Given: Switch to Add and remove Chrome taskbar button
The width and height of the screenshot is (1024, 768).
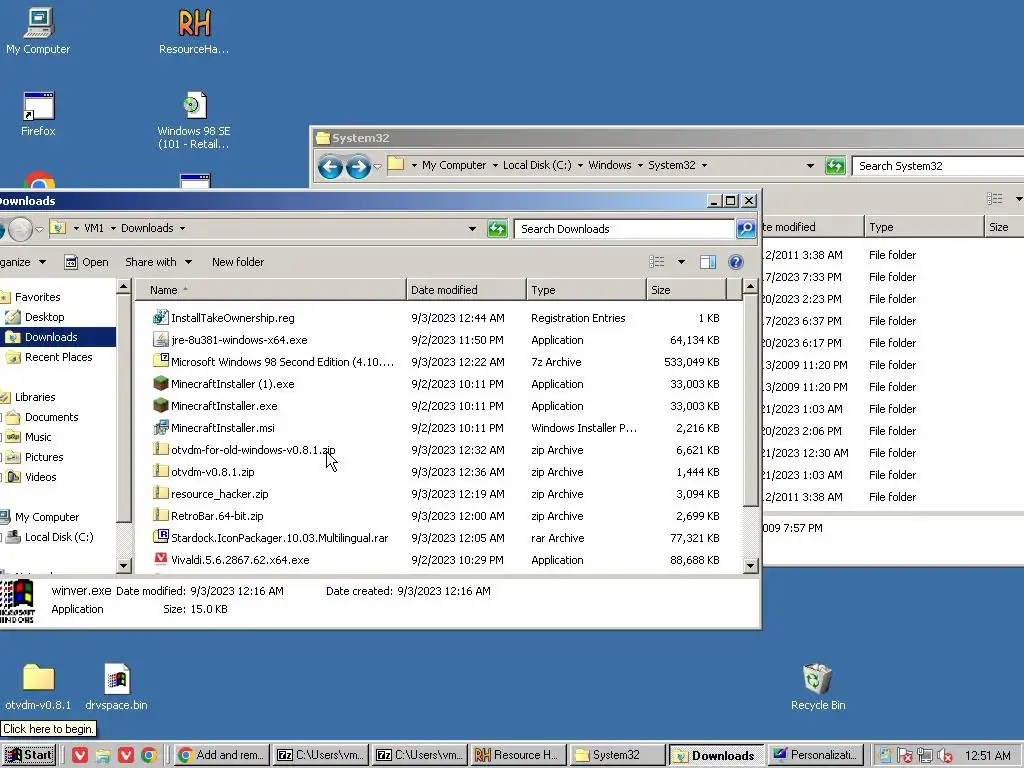Looking at the screenshot, I should pos(221,755).
